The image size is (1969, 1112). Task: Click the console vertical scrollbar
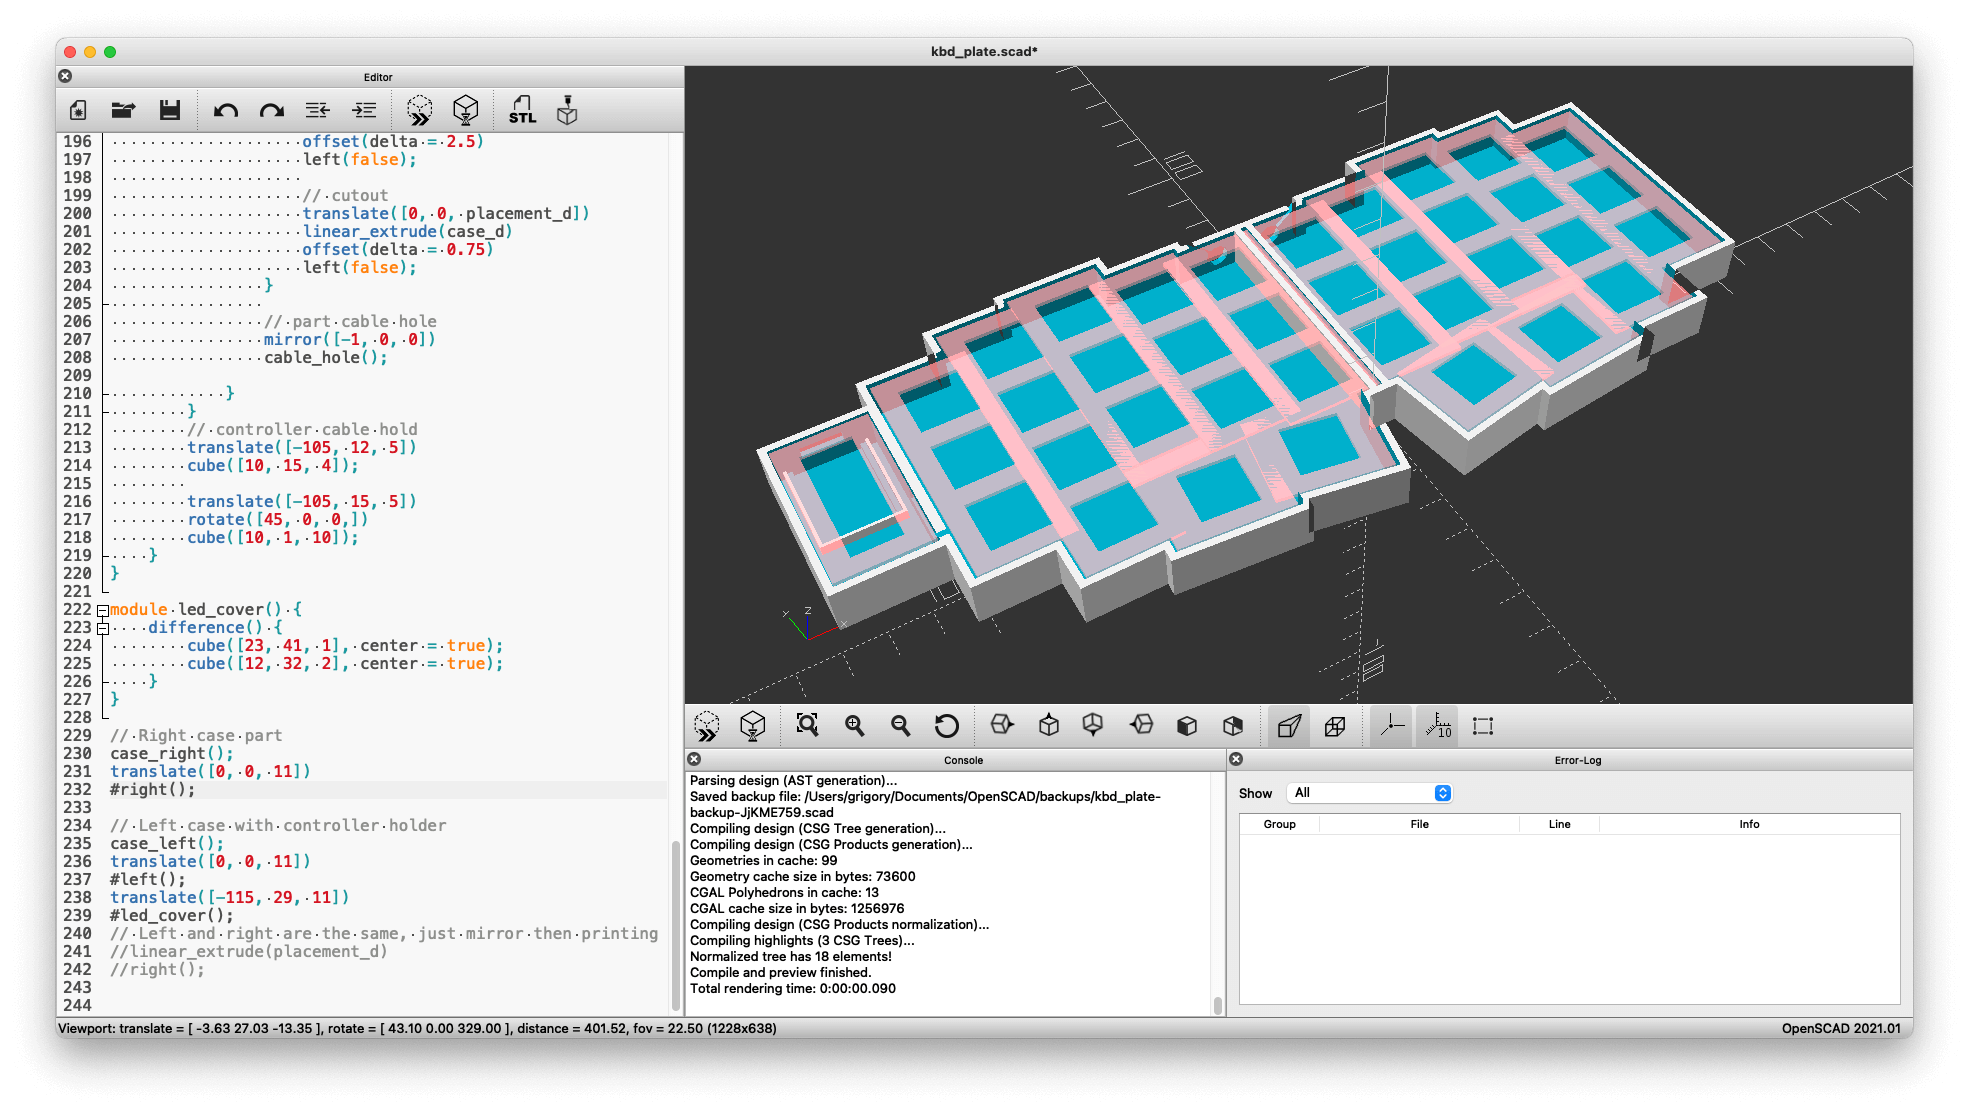[1217, 1004]
